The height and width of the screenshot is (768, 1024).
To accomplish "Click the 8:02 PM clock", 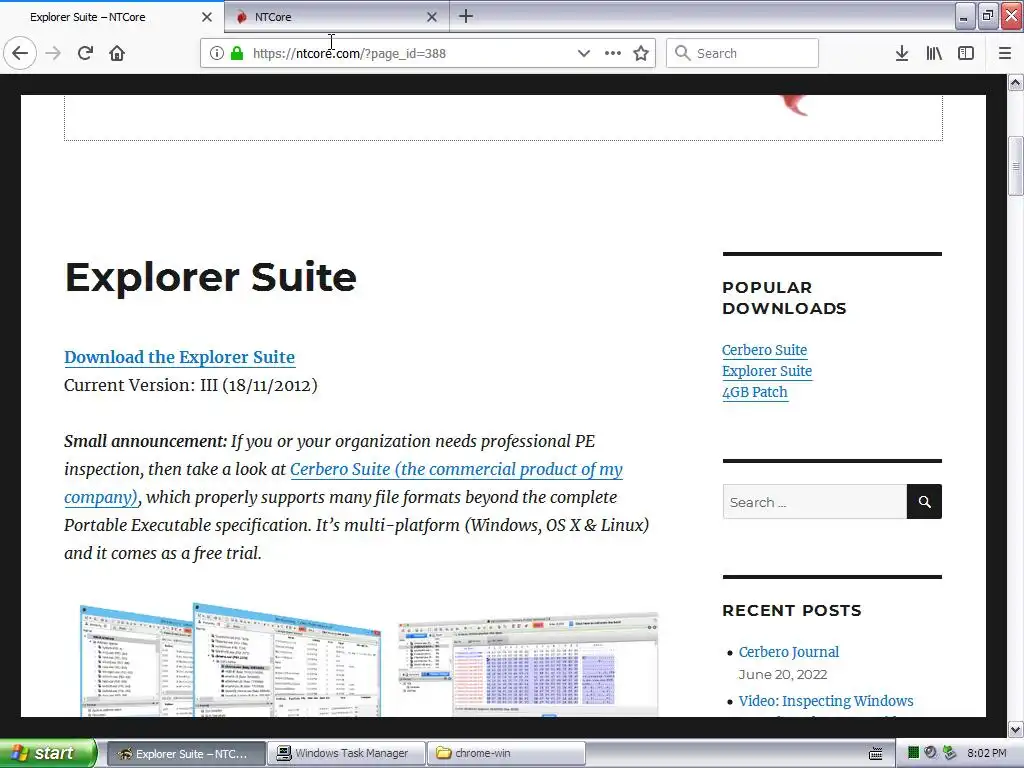I will tap(987, 754).
